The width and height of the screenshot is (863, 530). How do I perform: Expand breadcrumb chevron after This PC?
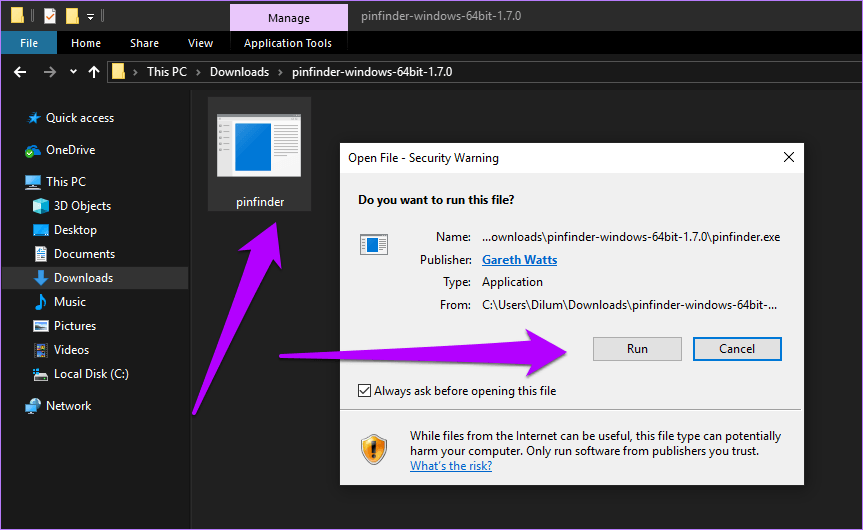click(198, 72)
